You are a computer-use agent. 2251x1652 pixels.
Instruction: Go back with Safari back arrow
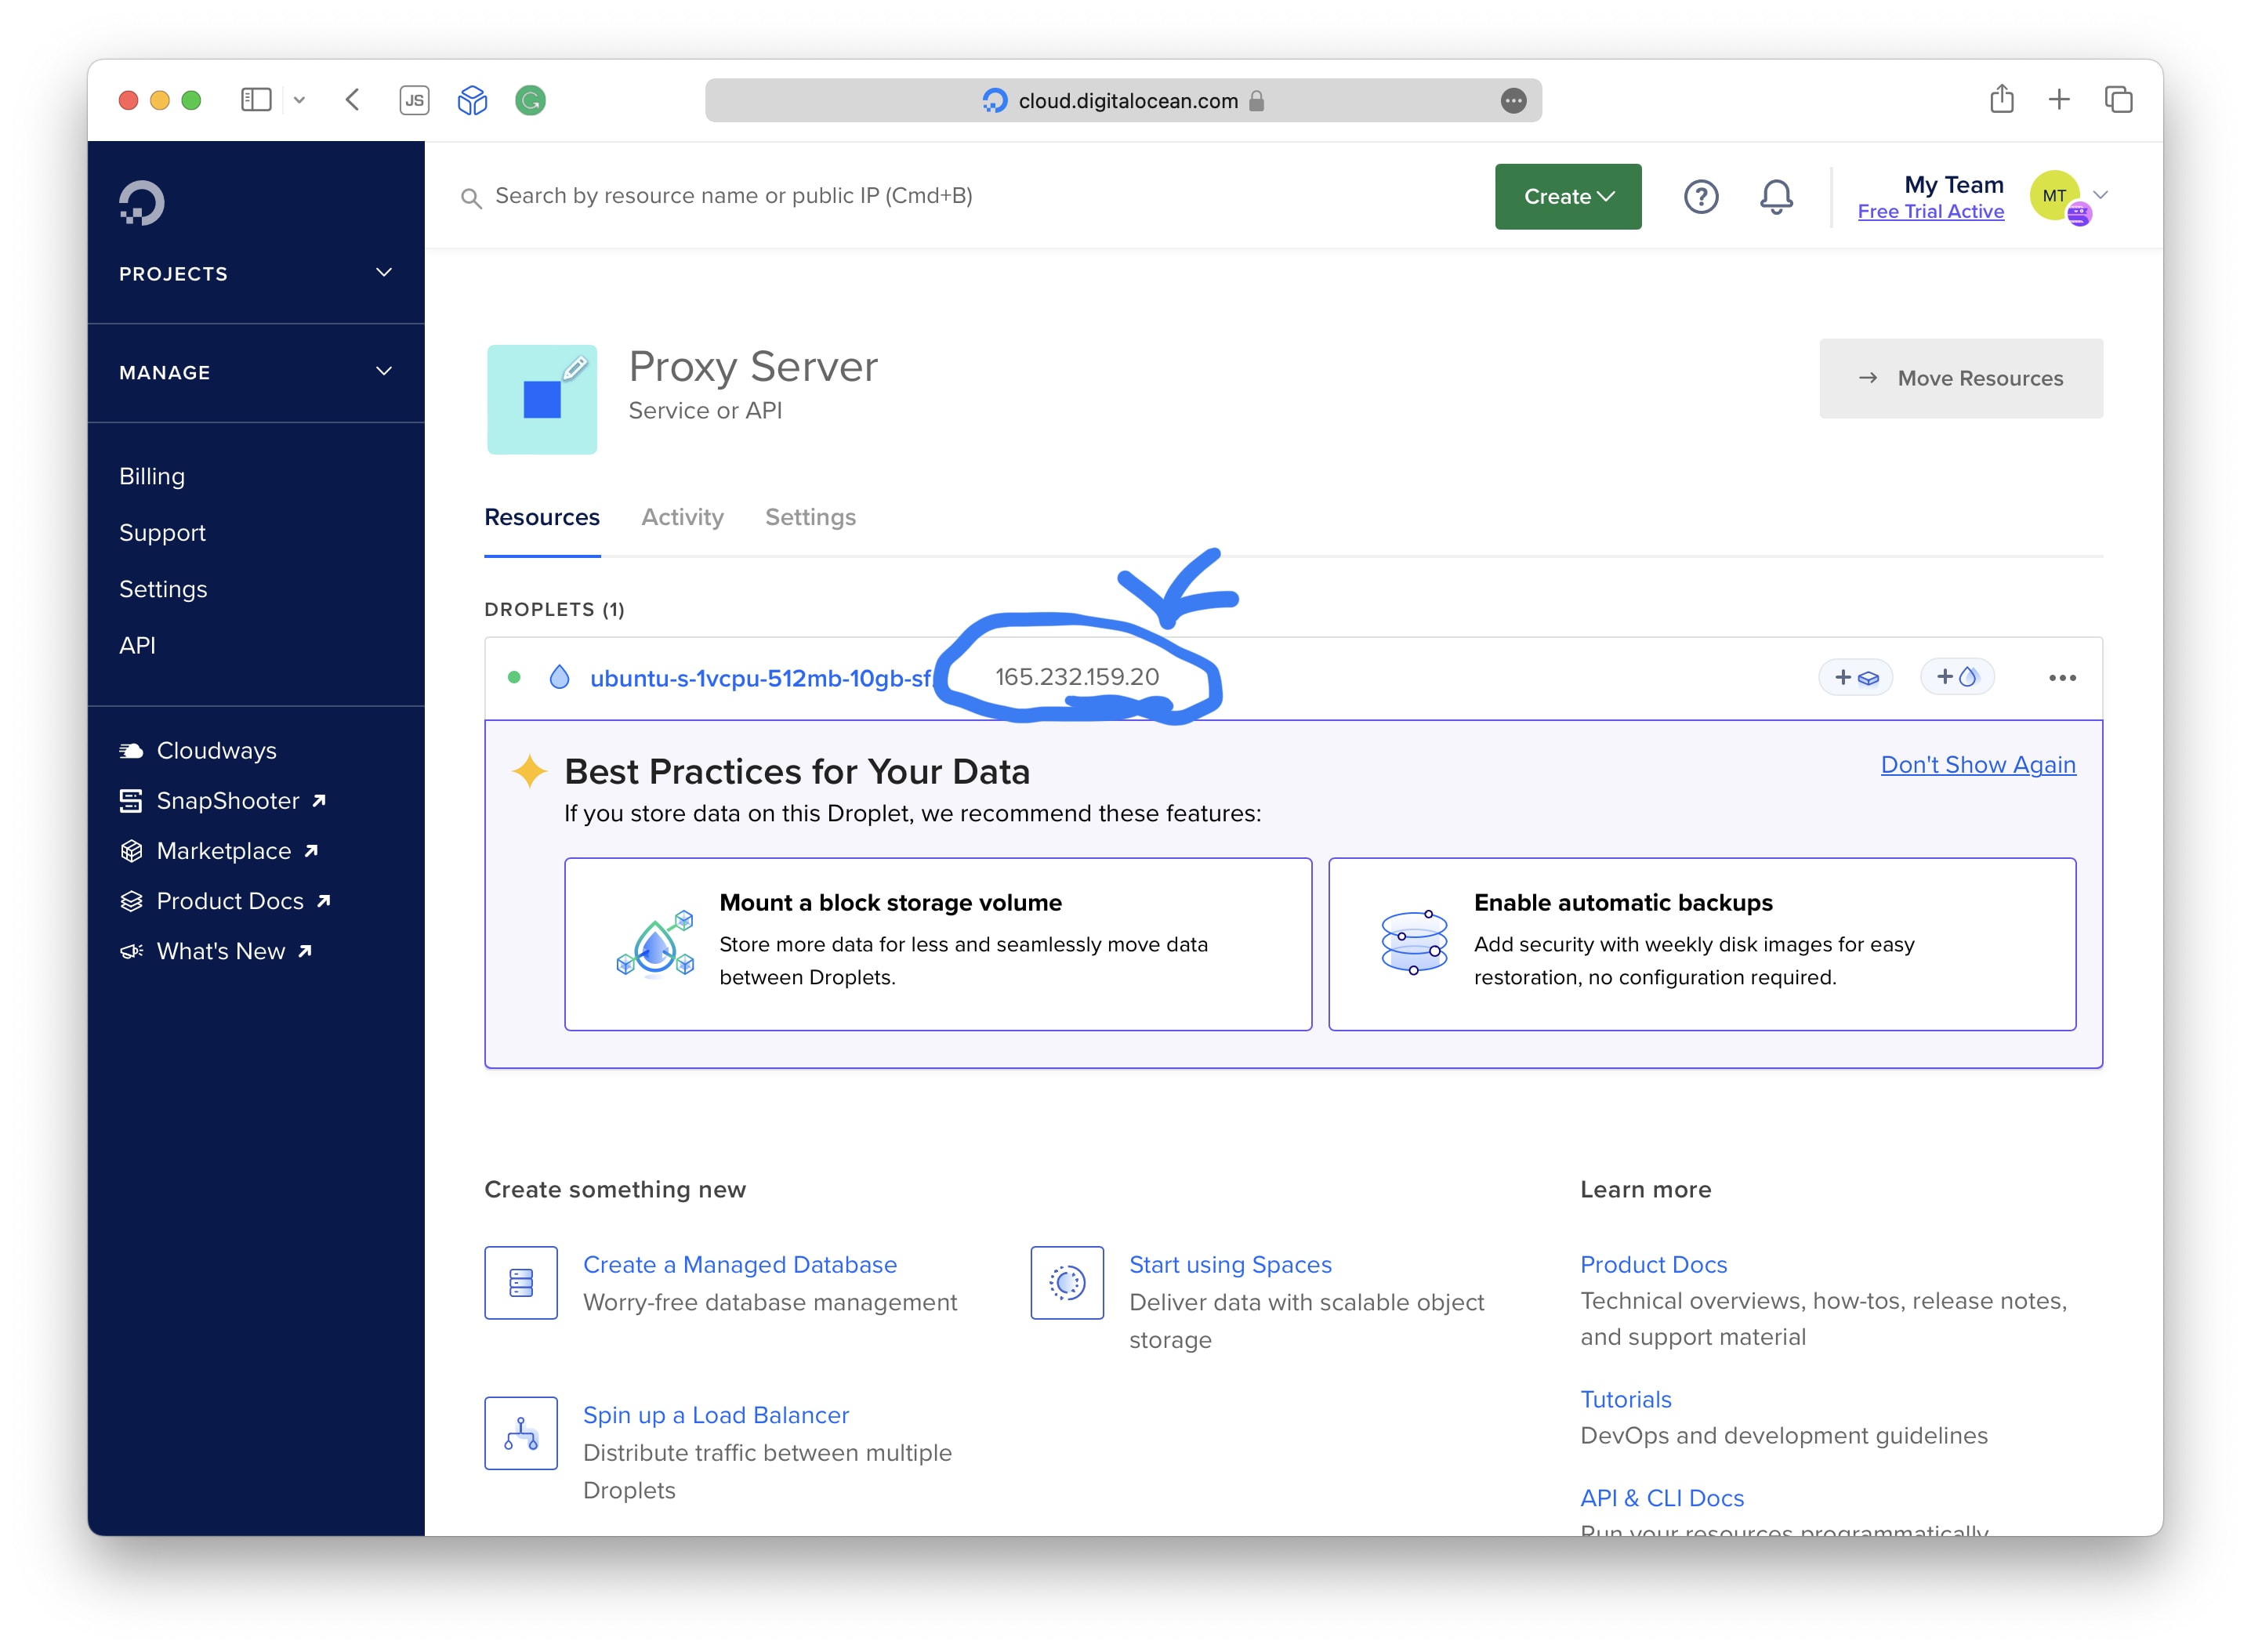[x=353, y=100]
